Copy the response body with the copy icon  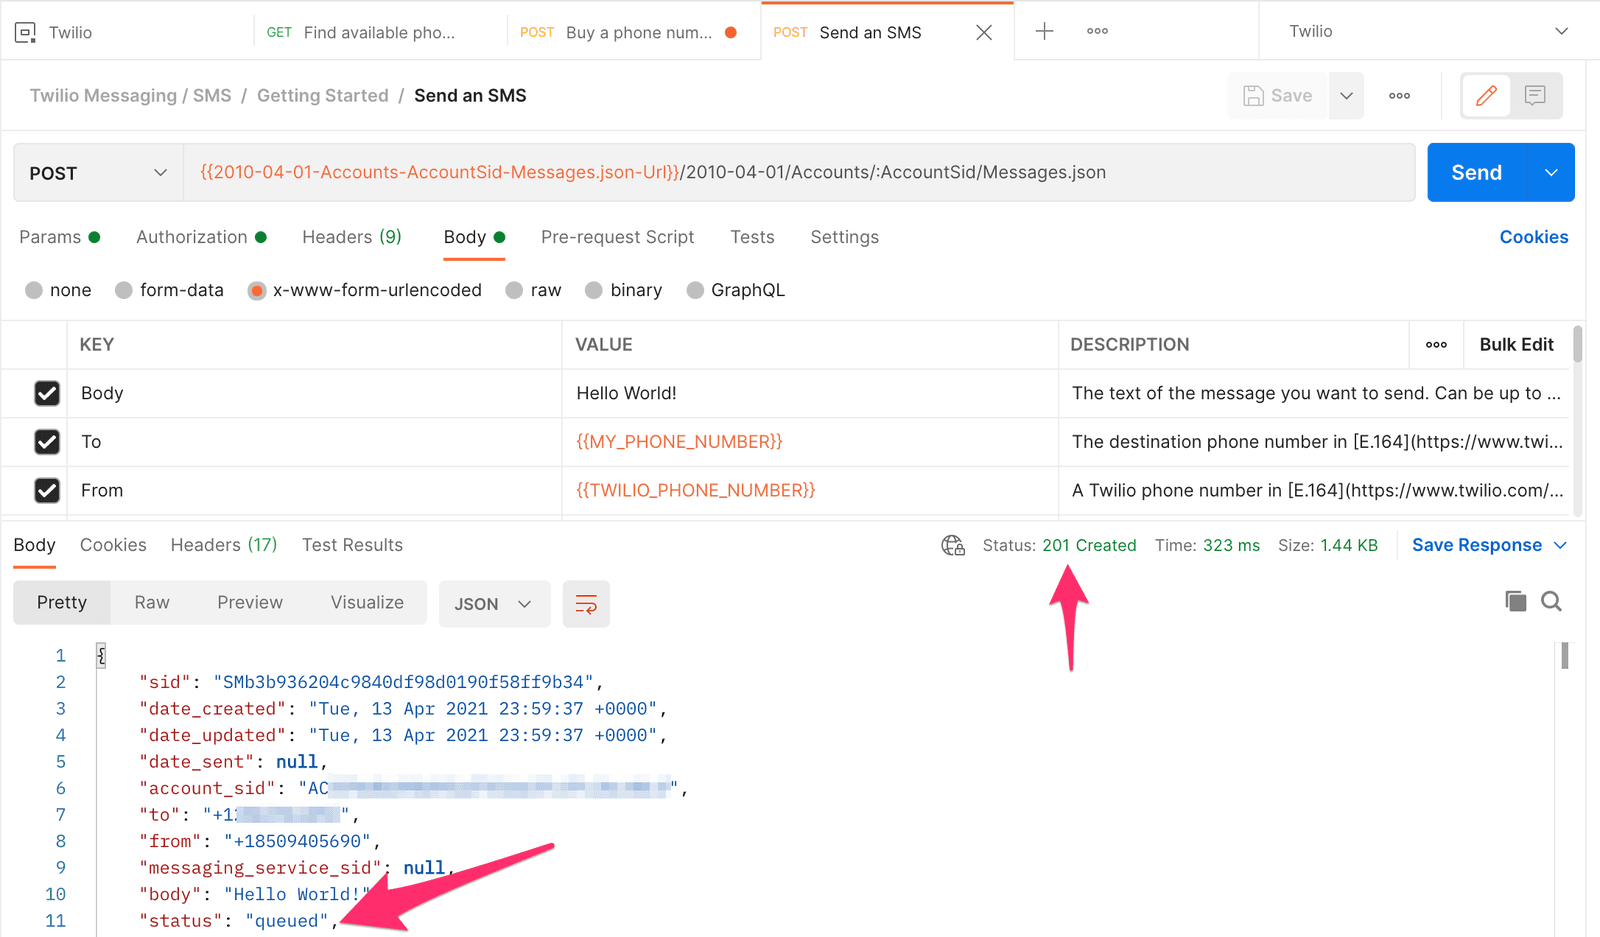1515,601
